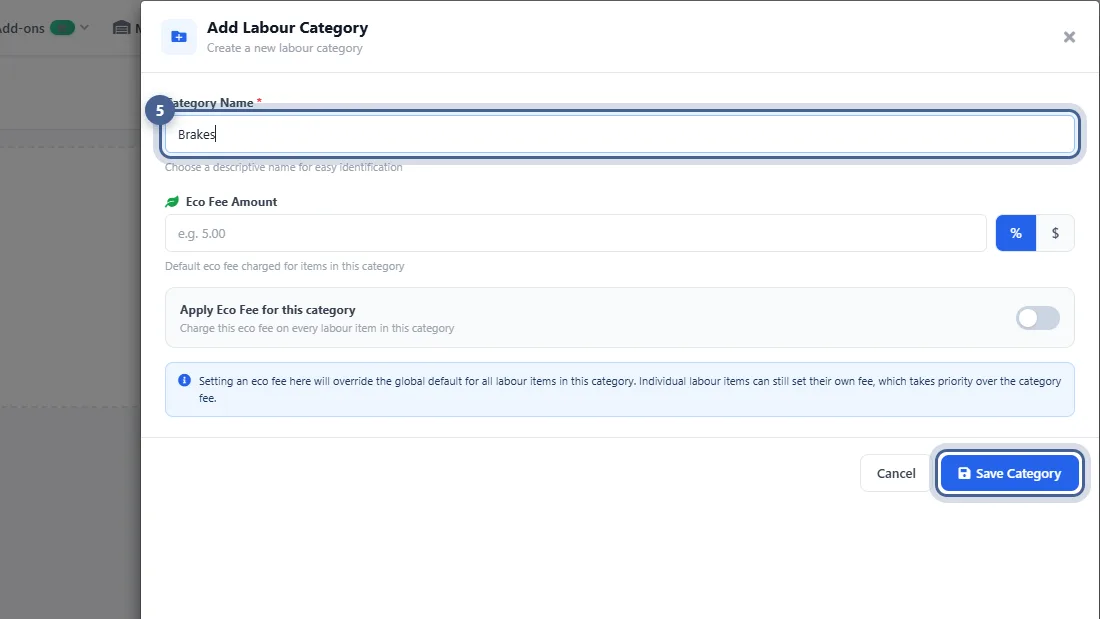Click the 'Create a new labour category' subtitle

[285, 48]
